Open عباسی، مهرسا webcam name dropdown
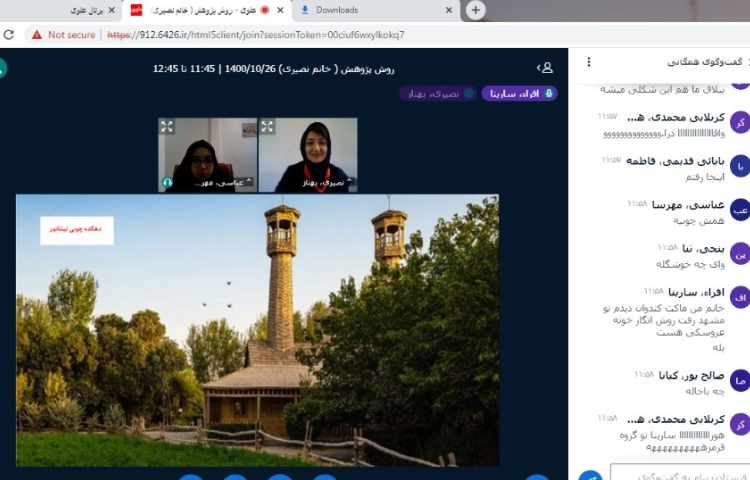The width and height of the screenshot is (750, 480). point(223,183)
